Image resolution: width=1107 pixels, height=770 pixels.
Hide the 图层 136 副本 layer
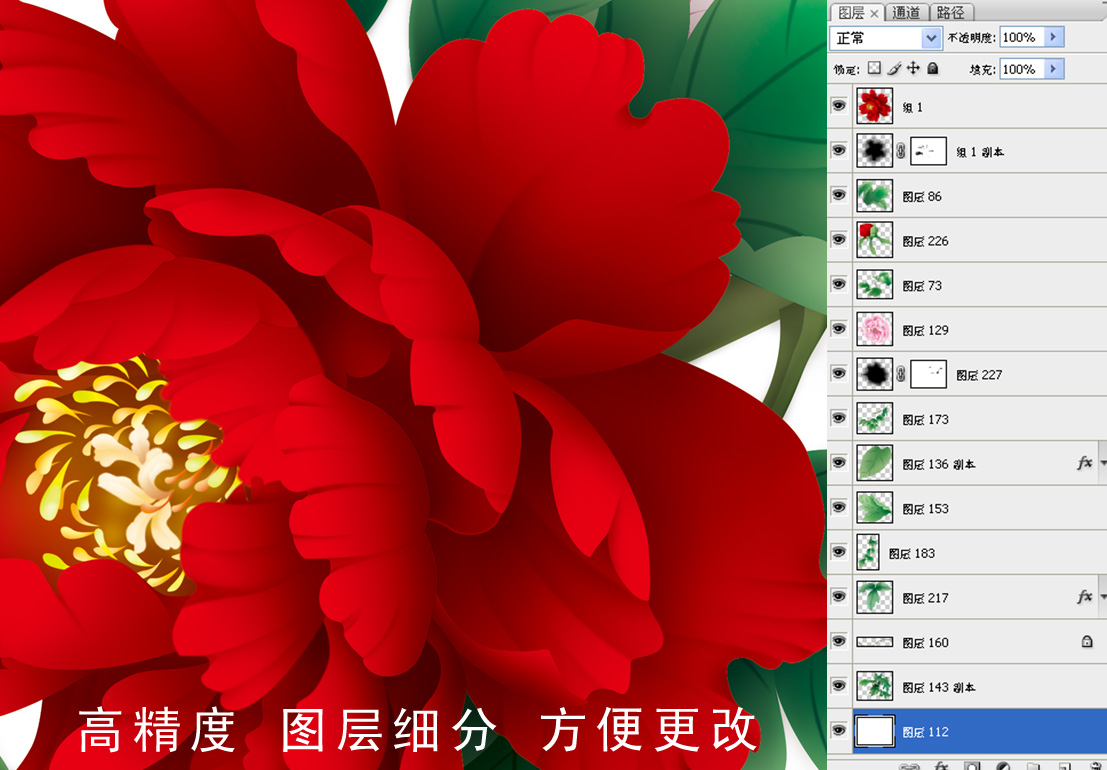click(839, 462)
